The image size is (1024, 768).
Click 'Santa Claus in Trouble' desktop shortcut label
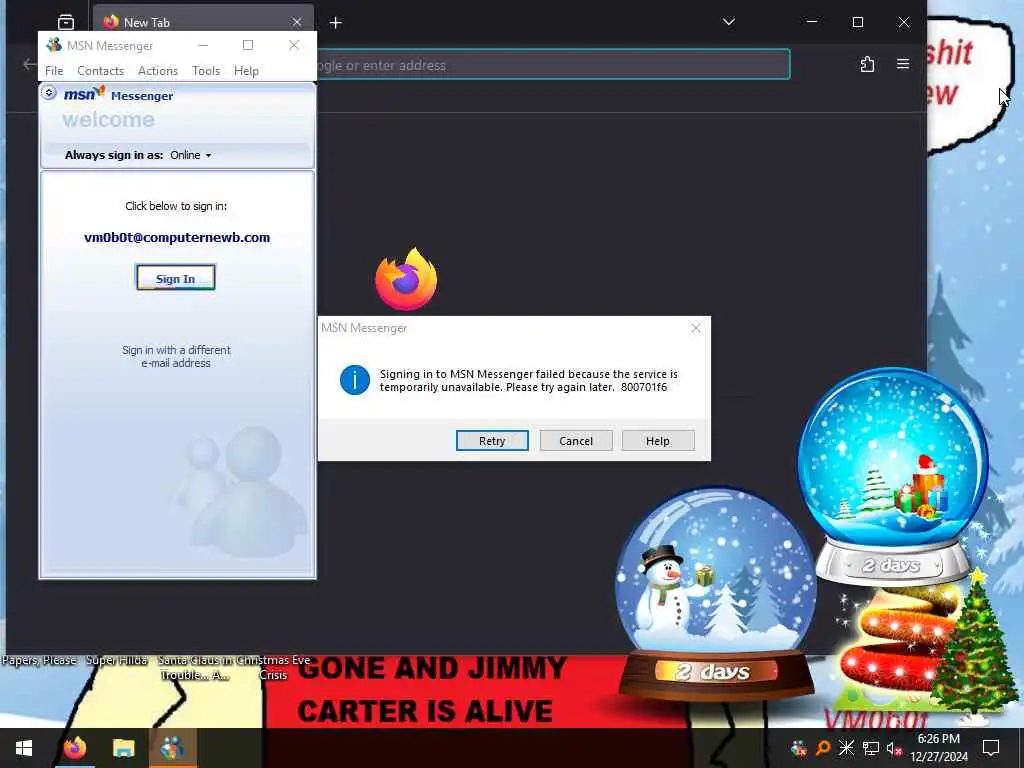[194, 667]
